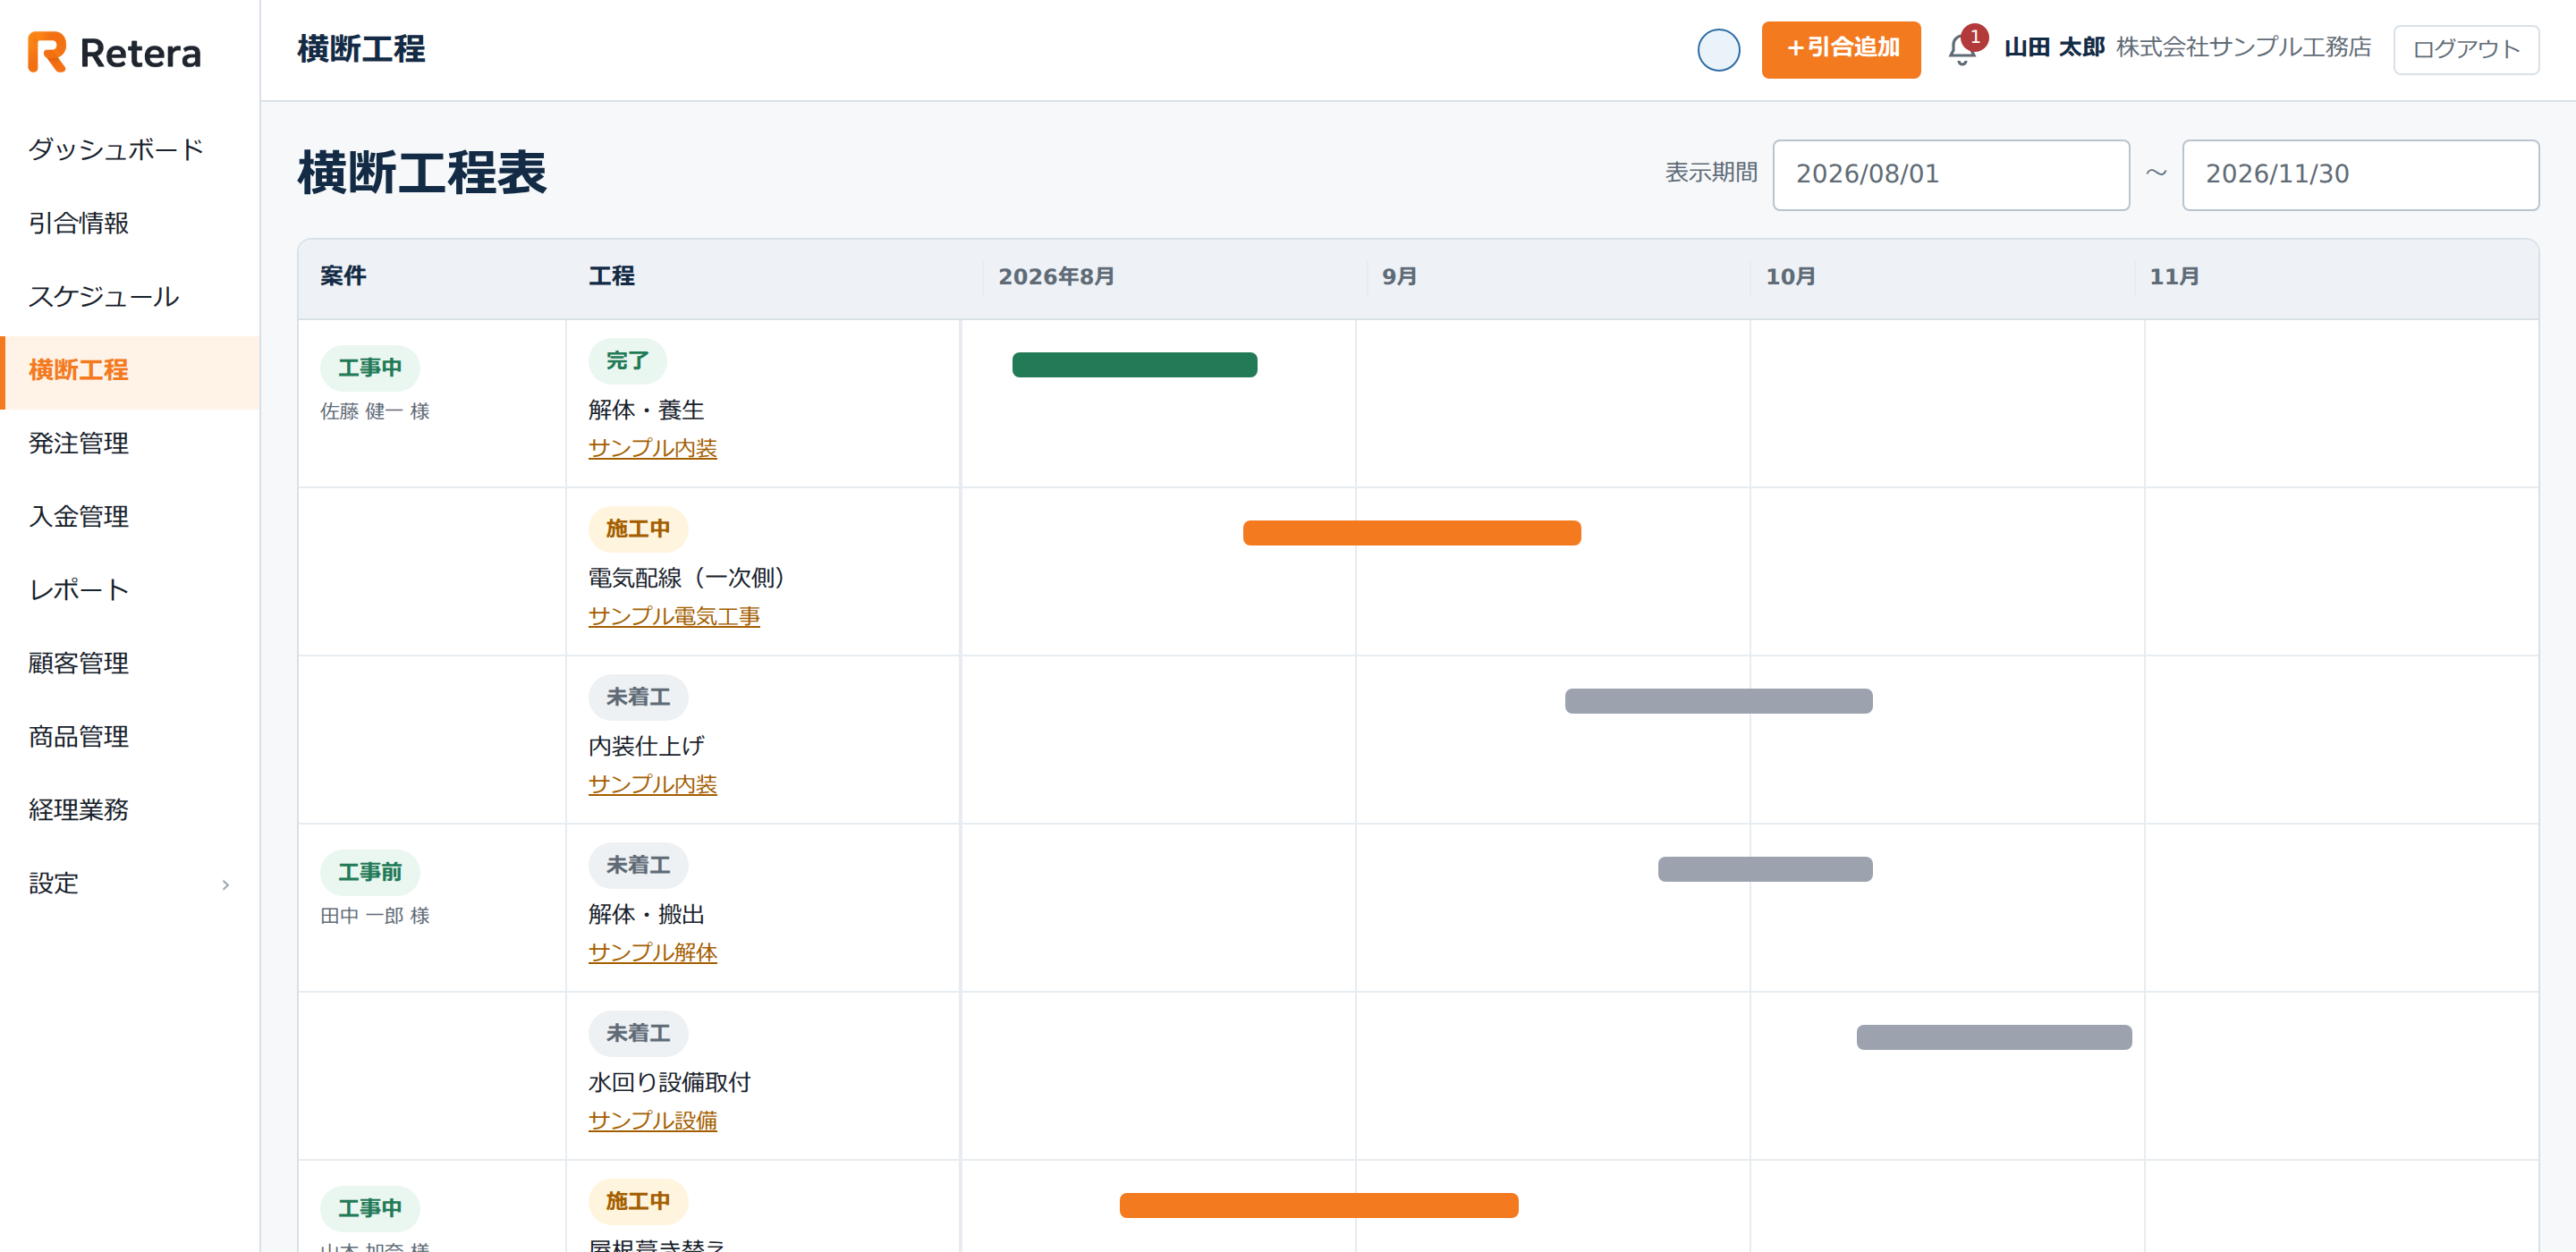
Task: Click 工事中 badge for 佐藤 健一 様
Action: coord(370,368)
